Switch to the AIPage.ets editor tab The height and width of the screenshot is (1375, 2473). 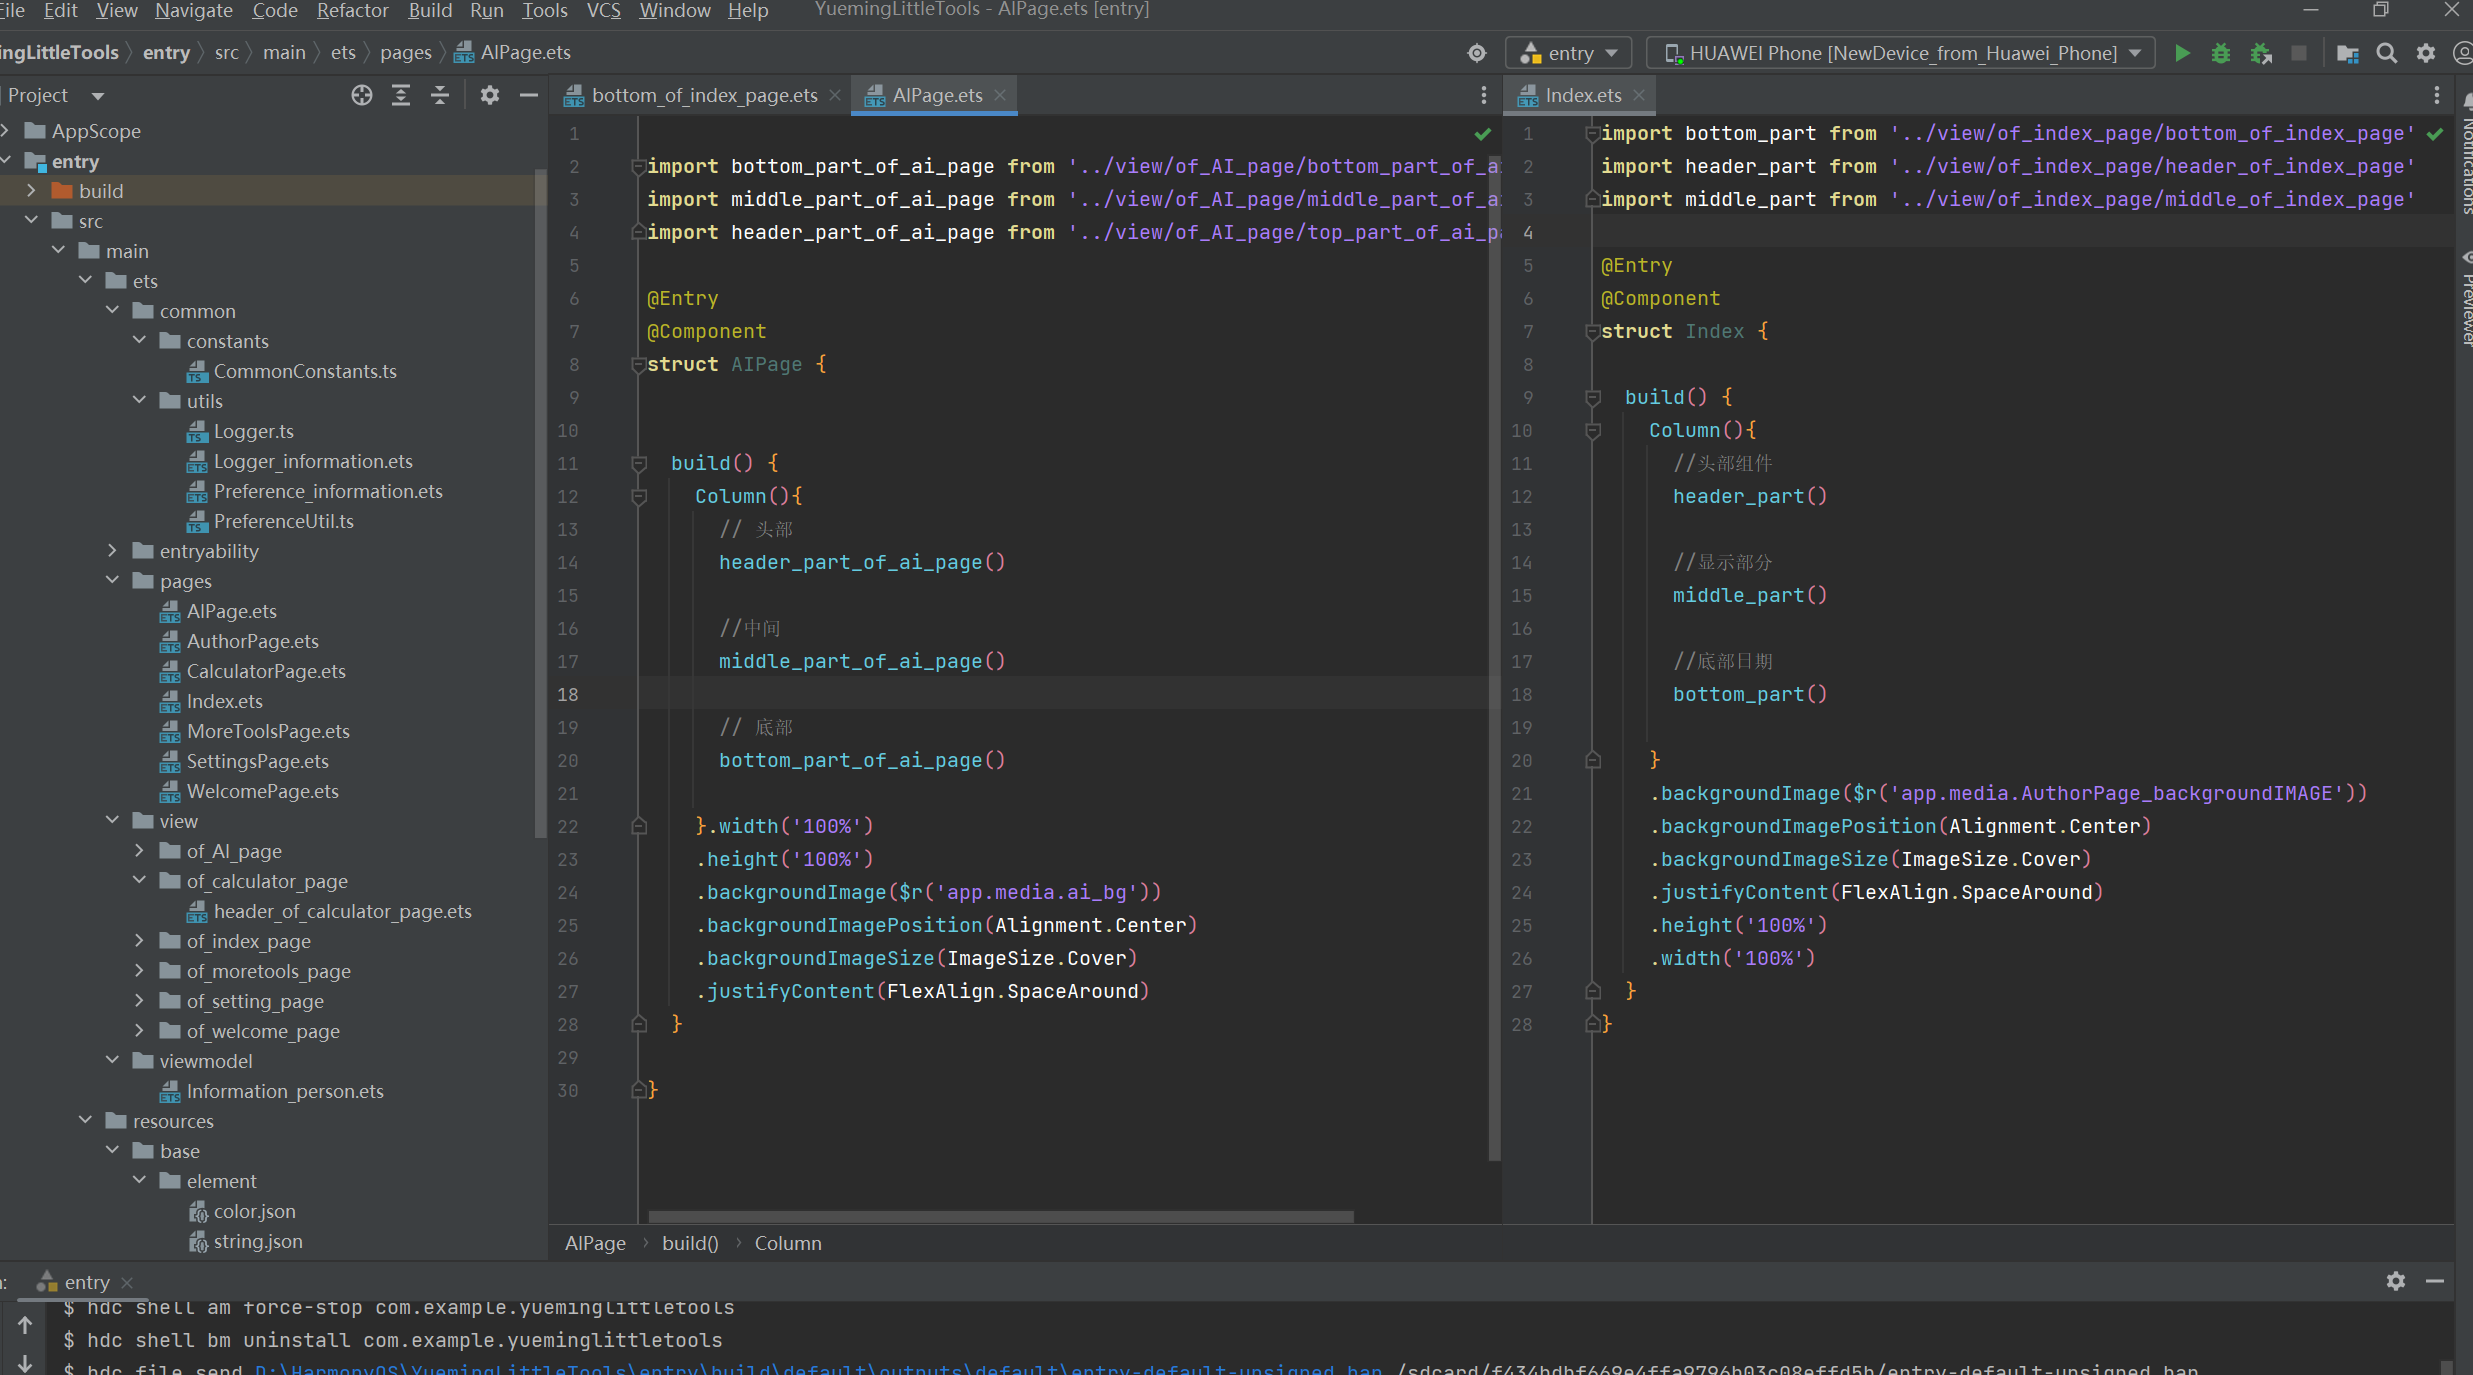(x=937, y=95)
